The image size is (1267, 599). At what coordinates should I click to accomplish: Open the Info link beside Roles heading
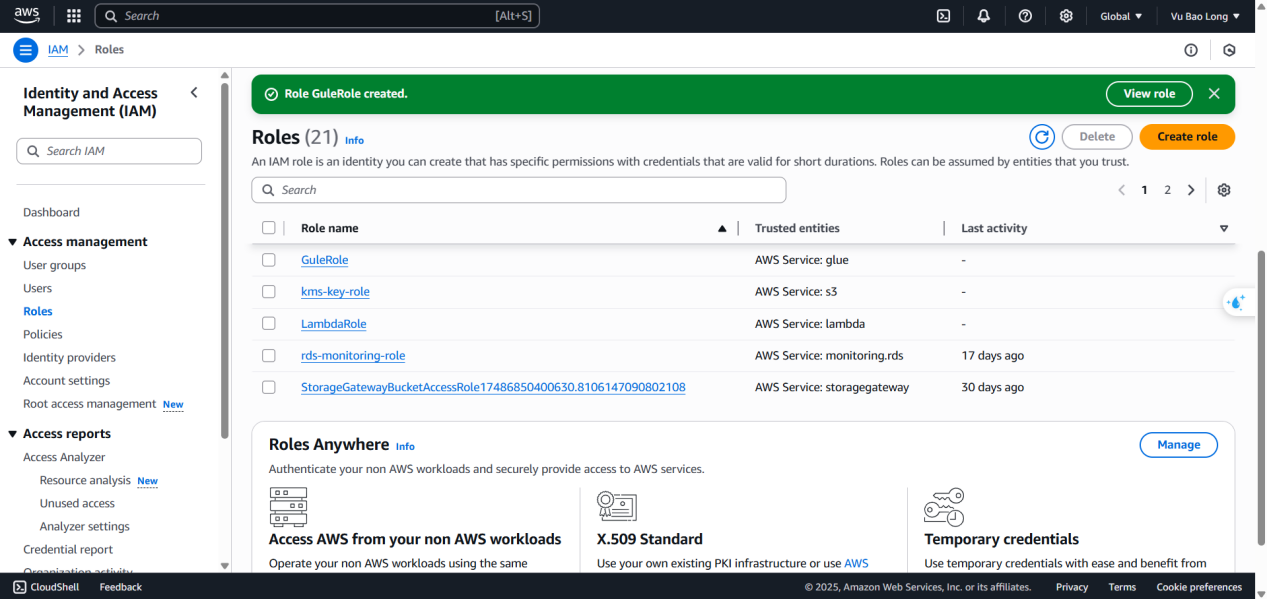pos(354,140)
